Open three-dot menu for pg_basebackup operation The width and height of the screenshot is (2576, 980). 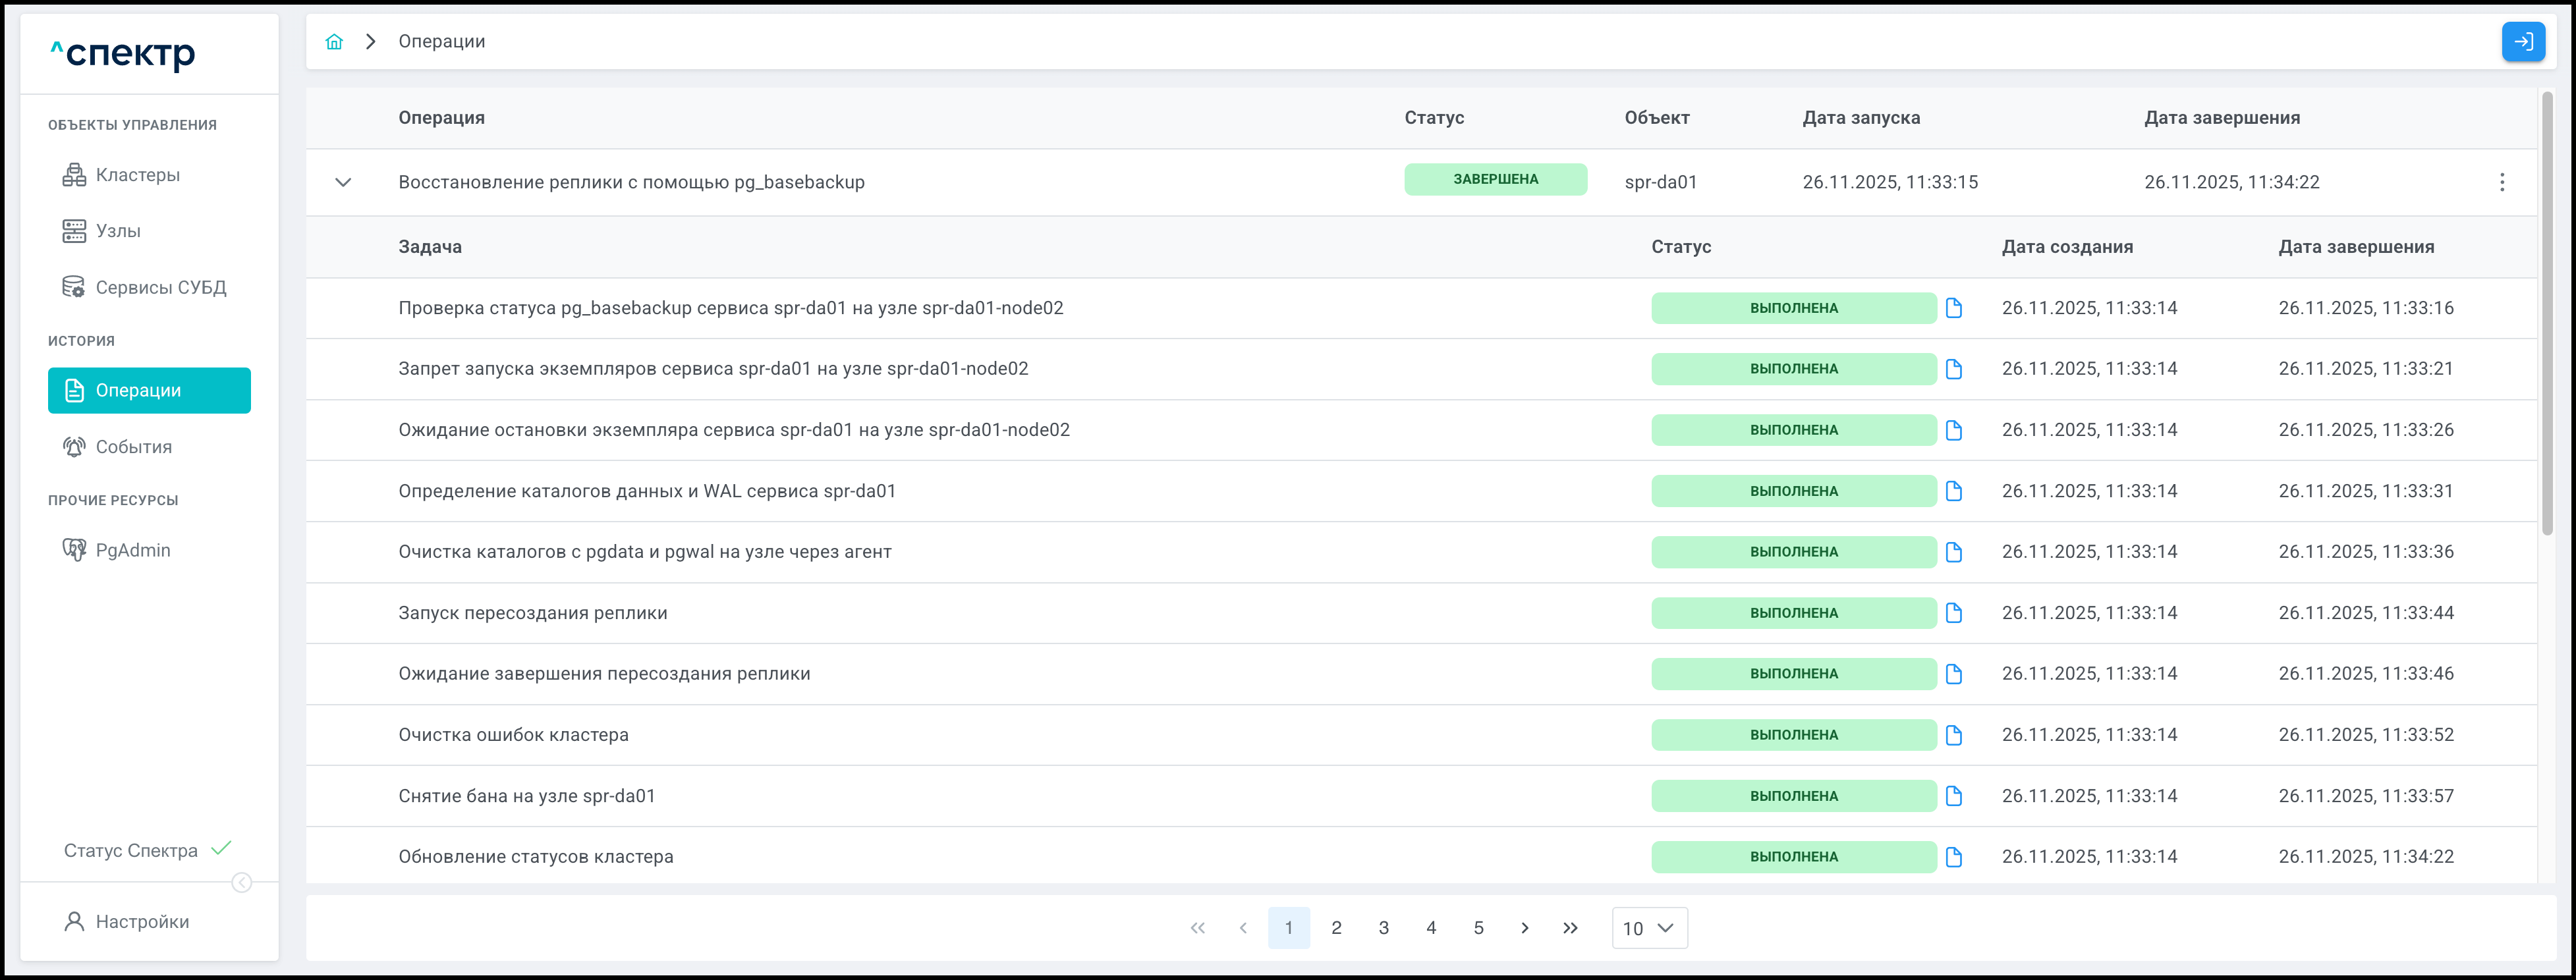click(2501, 182)
